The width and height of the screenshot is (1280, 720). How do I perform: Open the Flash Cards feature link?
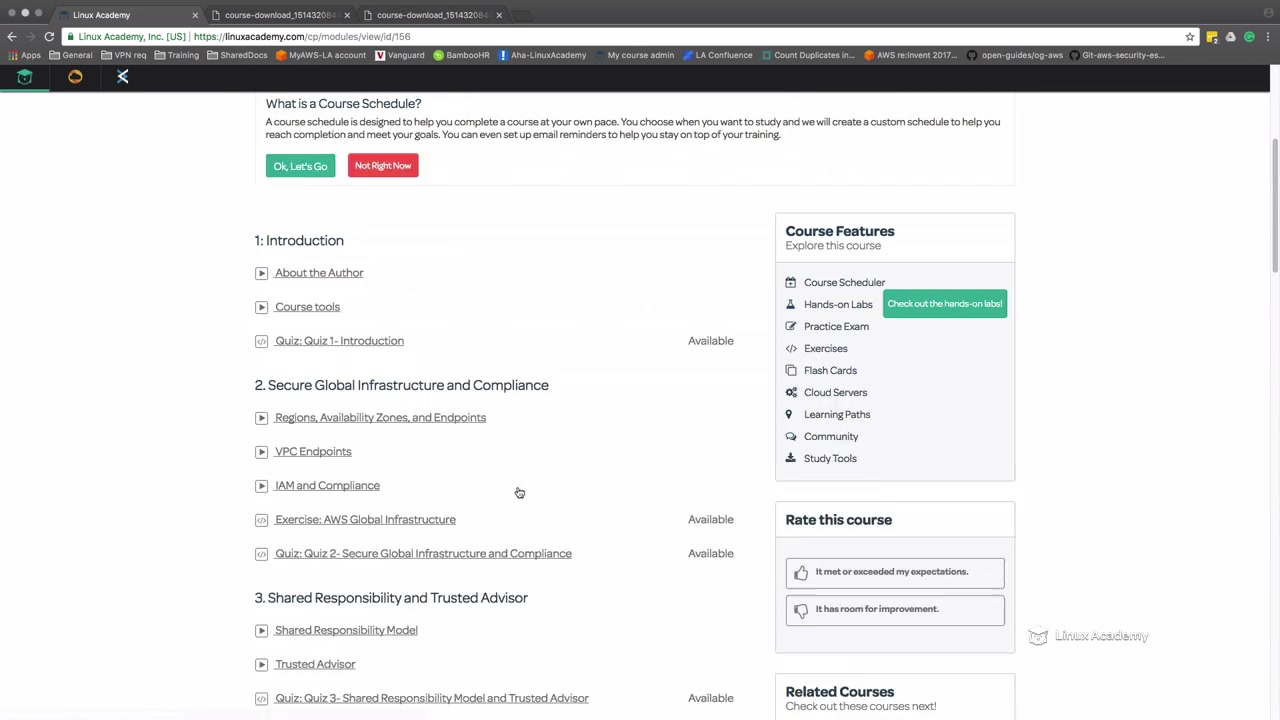coord(830,371)
